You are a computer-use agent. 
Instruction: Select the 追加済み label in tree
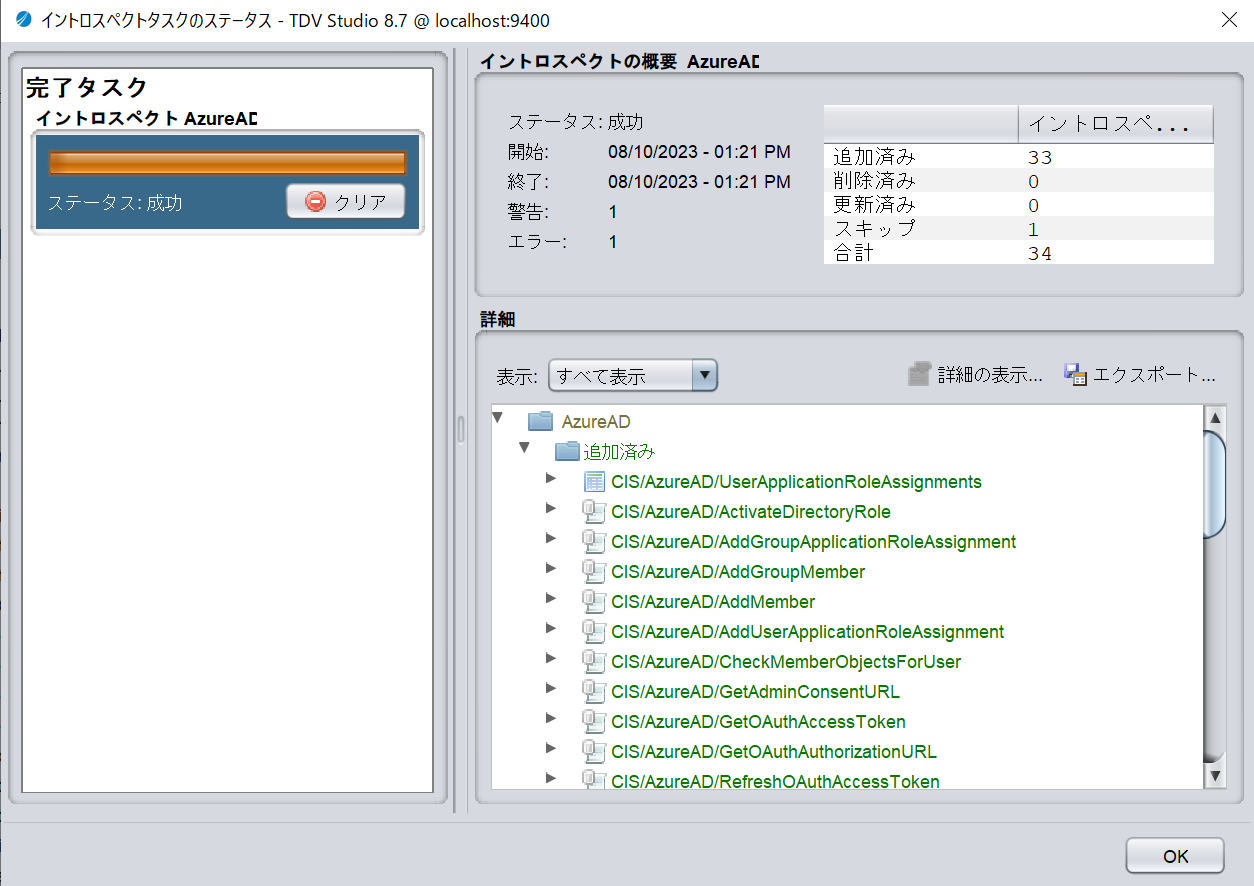pos(619,452)
